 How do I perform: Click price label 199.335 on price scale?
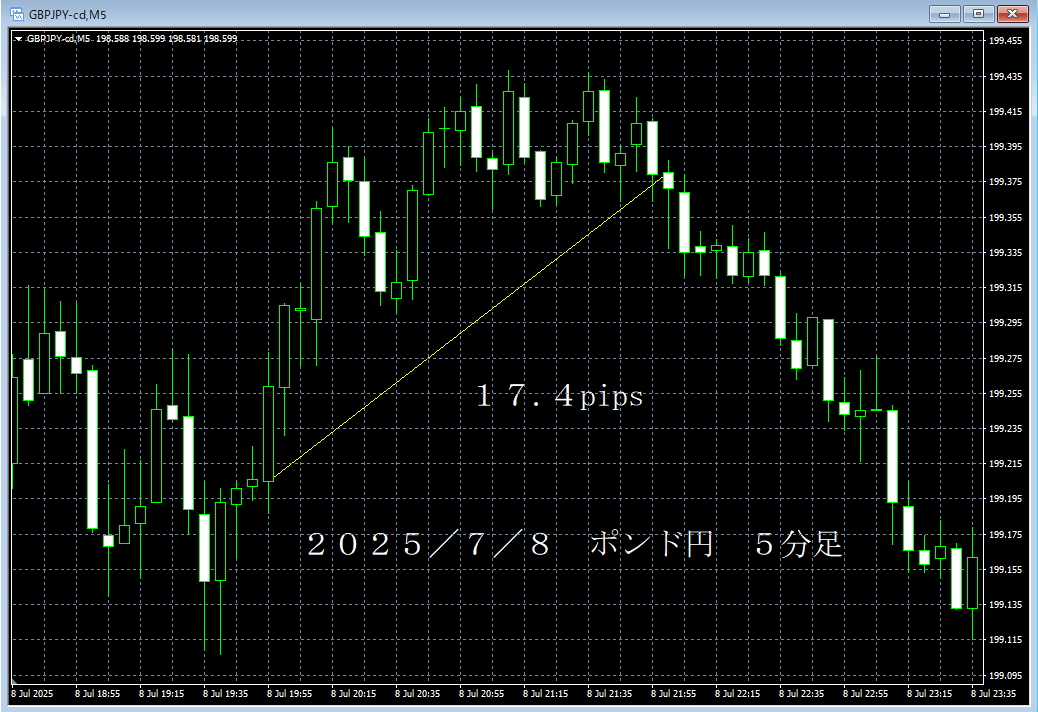[1006, 253]
